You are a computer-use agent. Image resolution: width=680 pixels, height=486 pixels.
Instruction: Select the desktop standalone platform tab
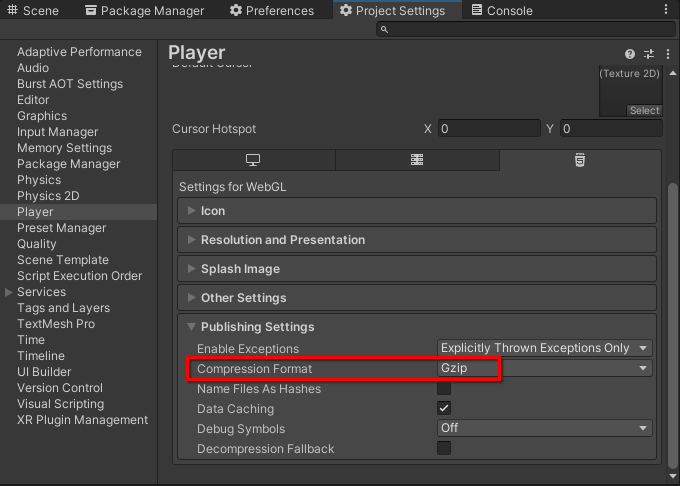click(253, 160)
